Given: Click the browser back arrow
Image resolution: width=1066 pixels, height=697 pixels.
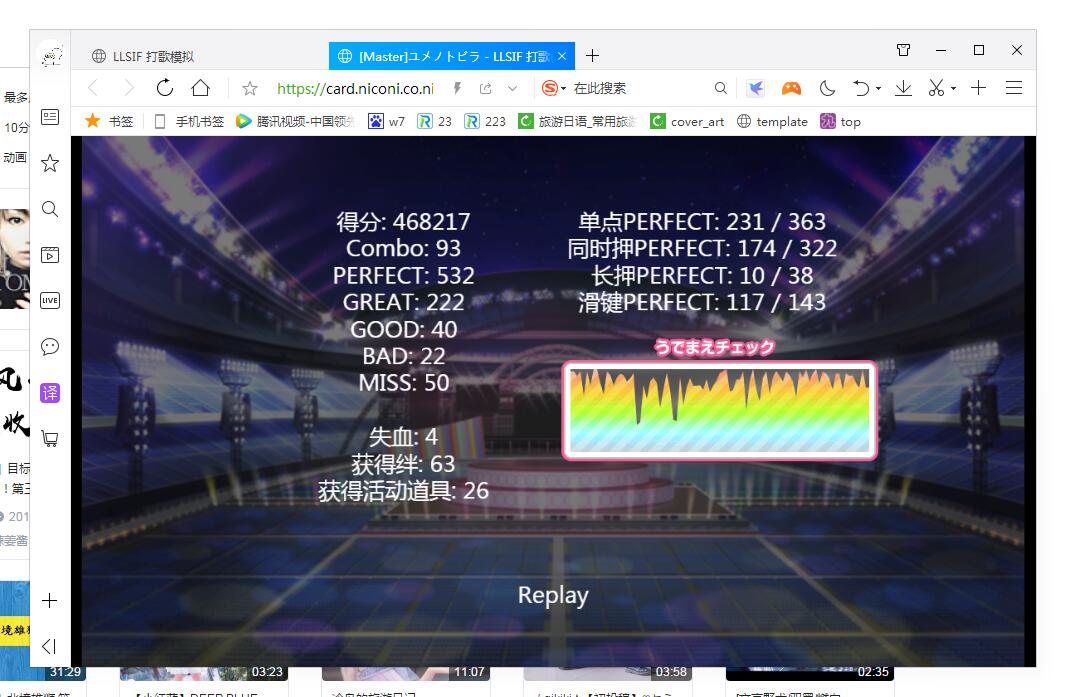Looking at the screenshot, I should click(x=93, y=88).
